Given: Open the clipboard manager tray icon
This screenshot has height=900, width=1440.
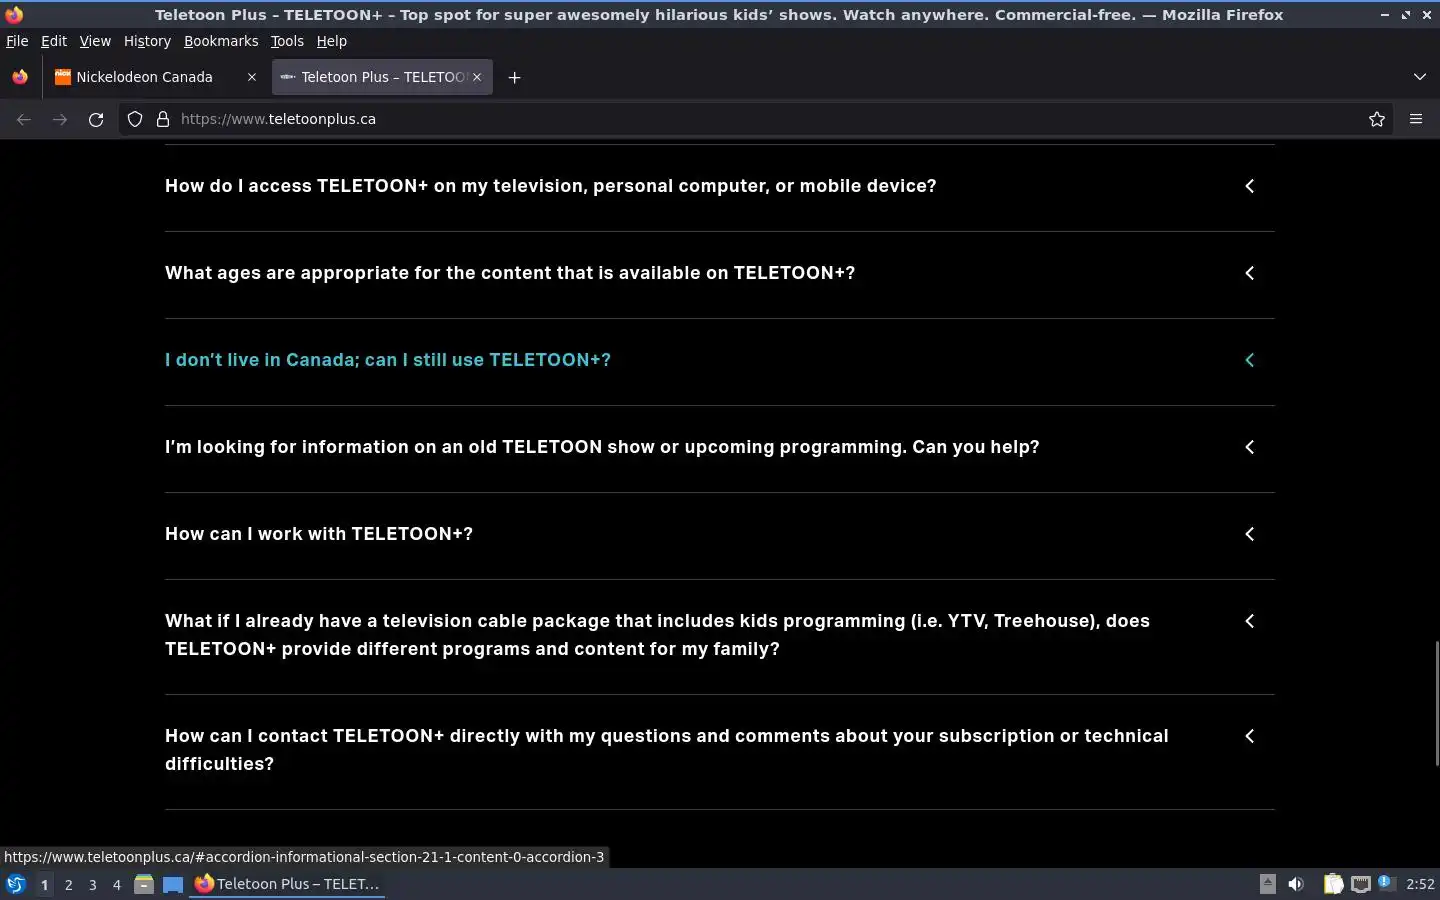Looking at the screenshot, I should [x=1333, y=884].
